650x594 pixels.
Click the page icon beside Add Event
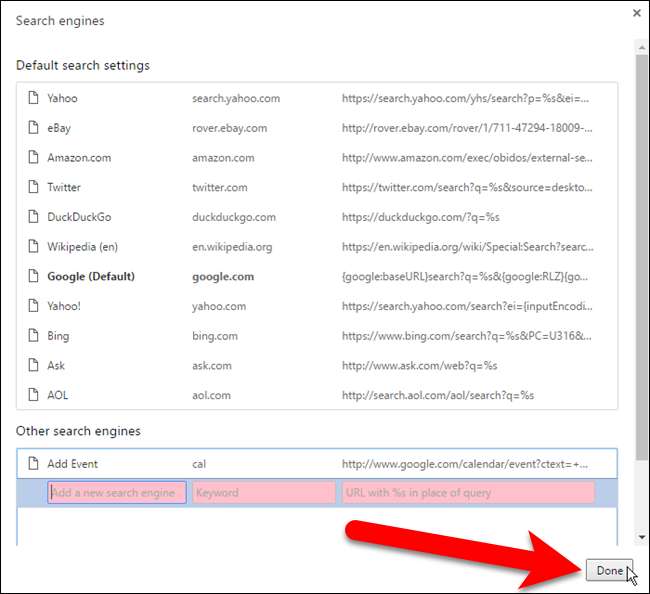[x=33, y=463]
